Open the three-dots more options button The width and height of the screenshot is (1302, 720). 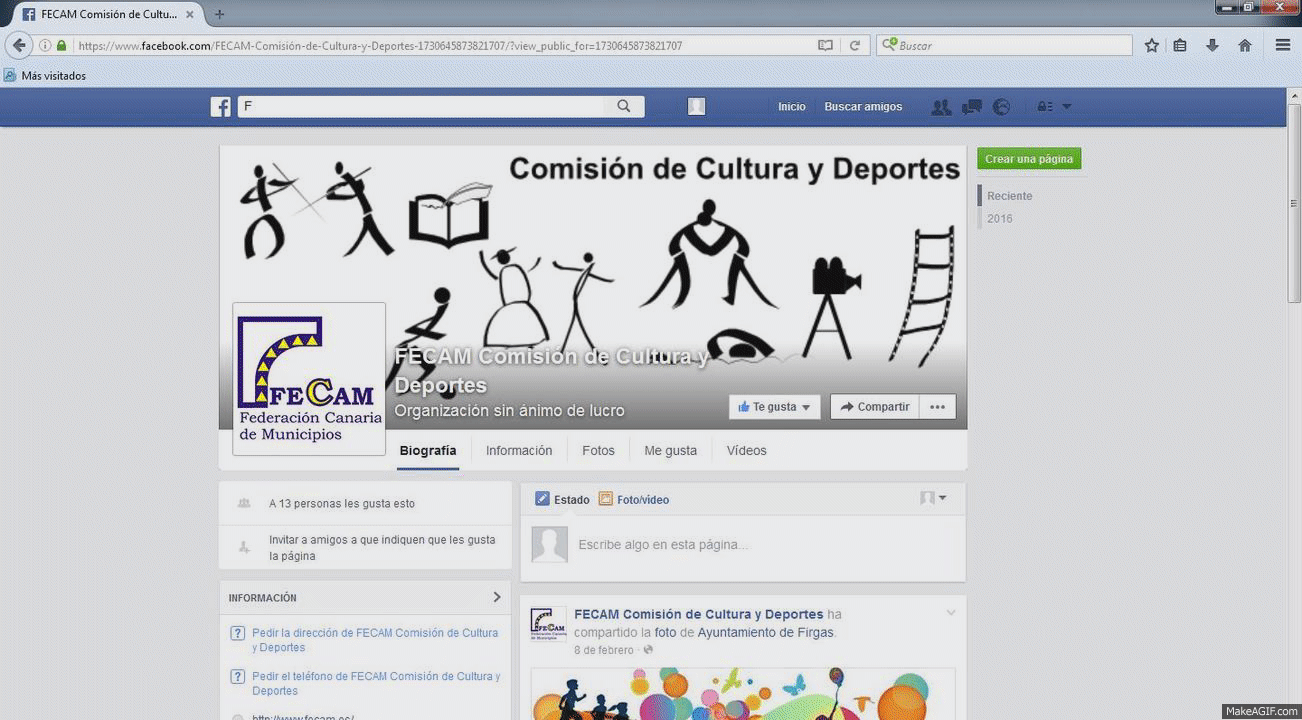coord(937,407)
